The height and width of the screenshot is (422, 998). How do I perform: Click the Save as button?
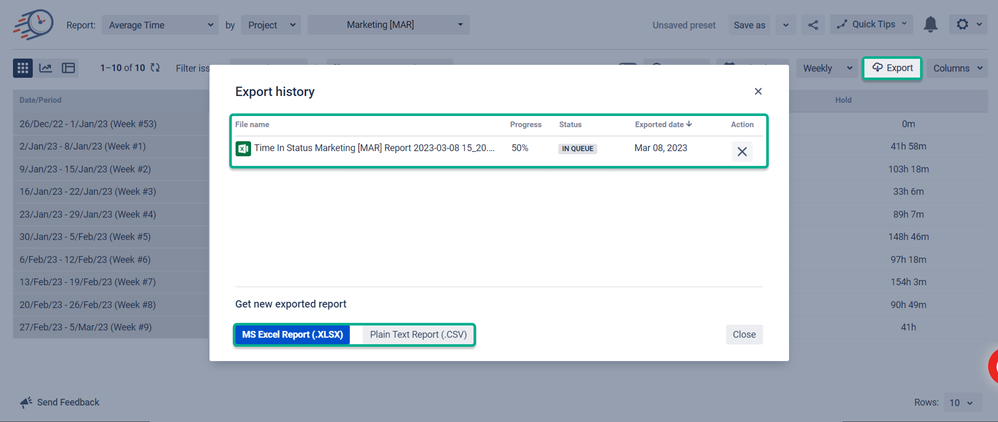pyautogui.click(x=749, y=25)
